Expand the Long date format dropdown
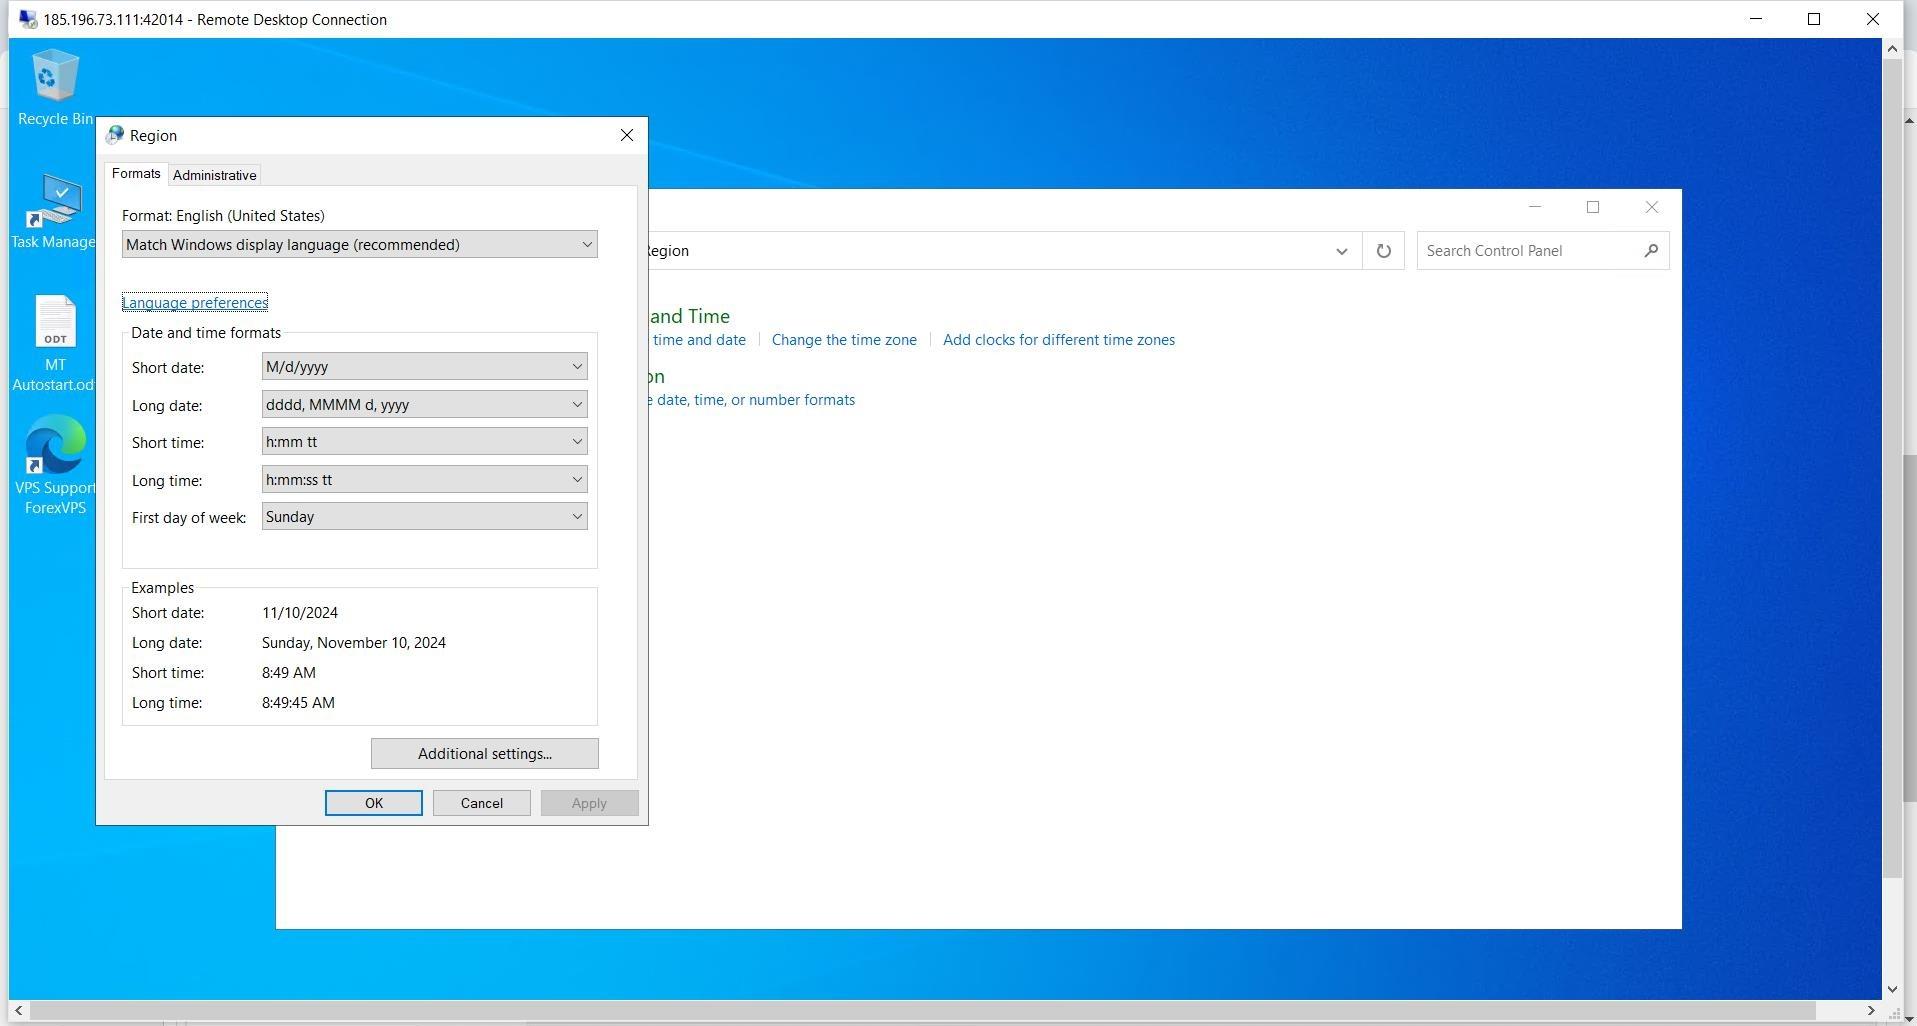This screenshot has height=1026, width=1917. coord(424,405)
